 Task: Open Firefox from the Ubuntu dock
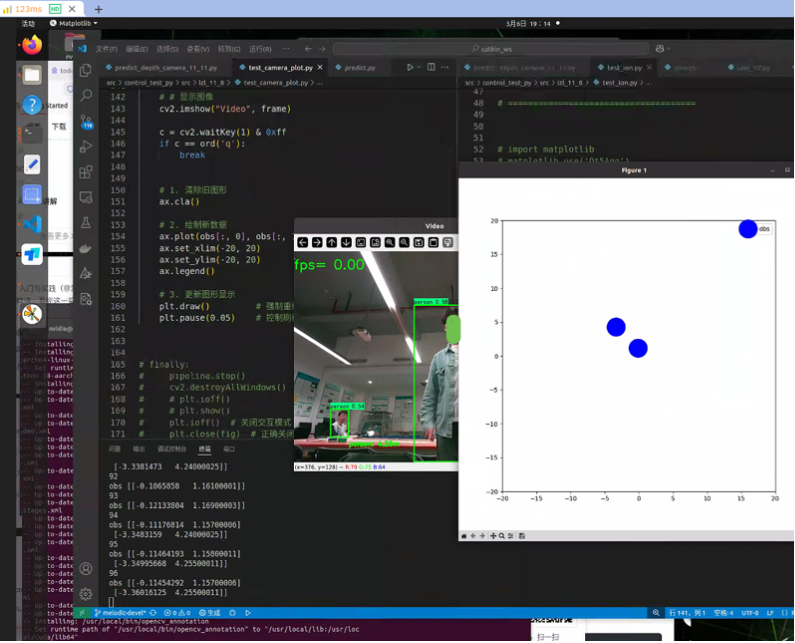(x=32, y=45)
